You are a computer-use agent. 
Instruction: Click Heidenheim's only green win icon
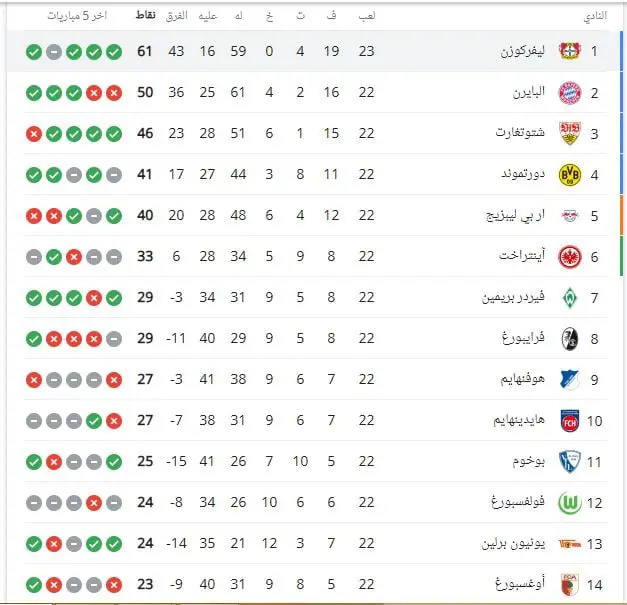[x=94, y=421]
